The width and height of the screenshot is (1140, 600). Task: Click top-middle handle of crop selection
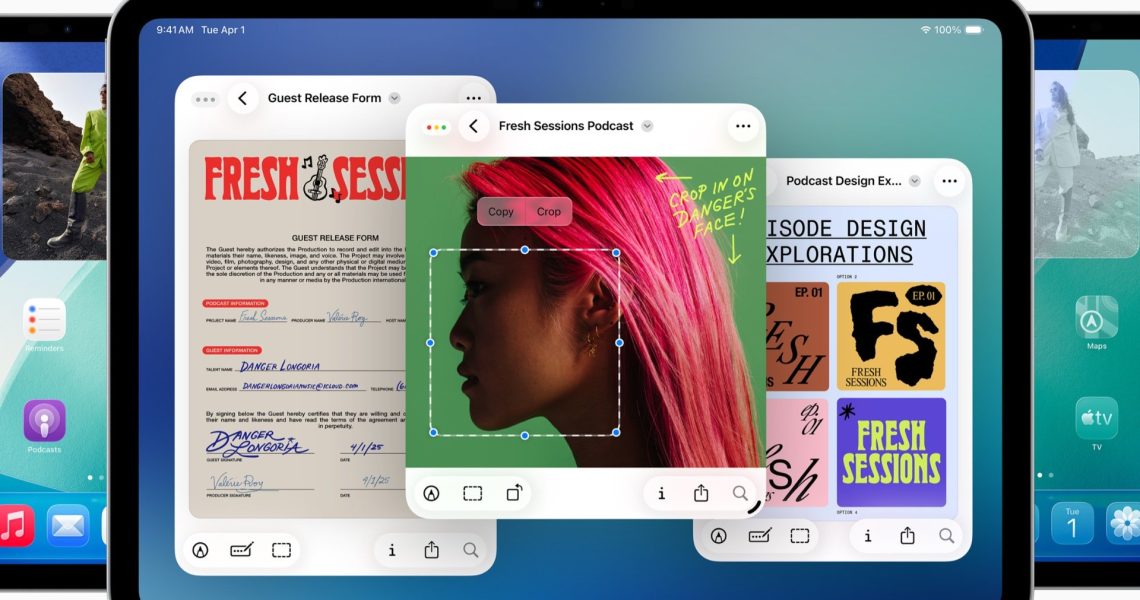click(x=525, y=250)
